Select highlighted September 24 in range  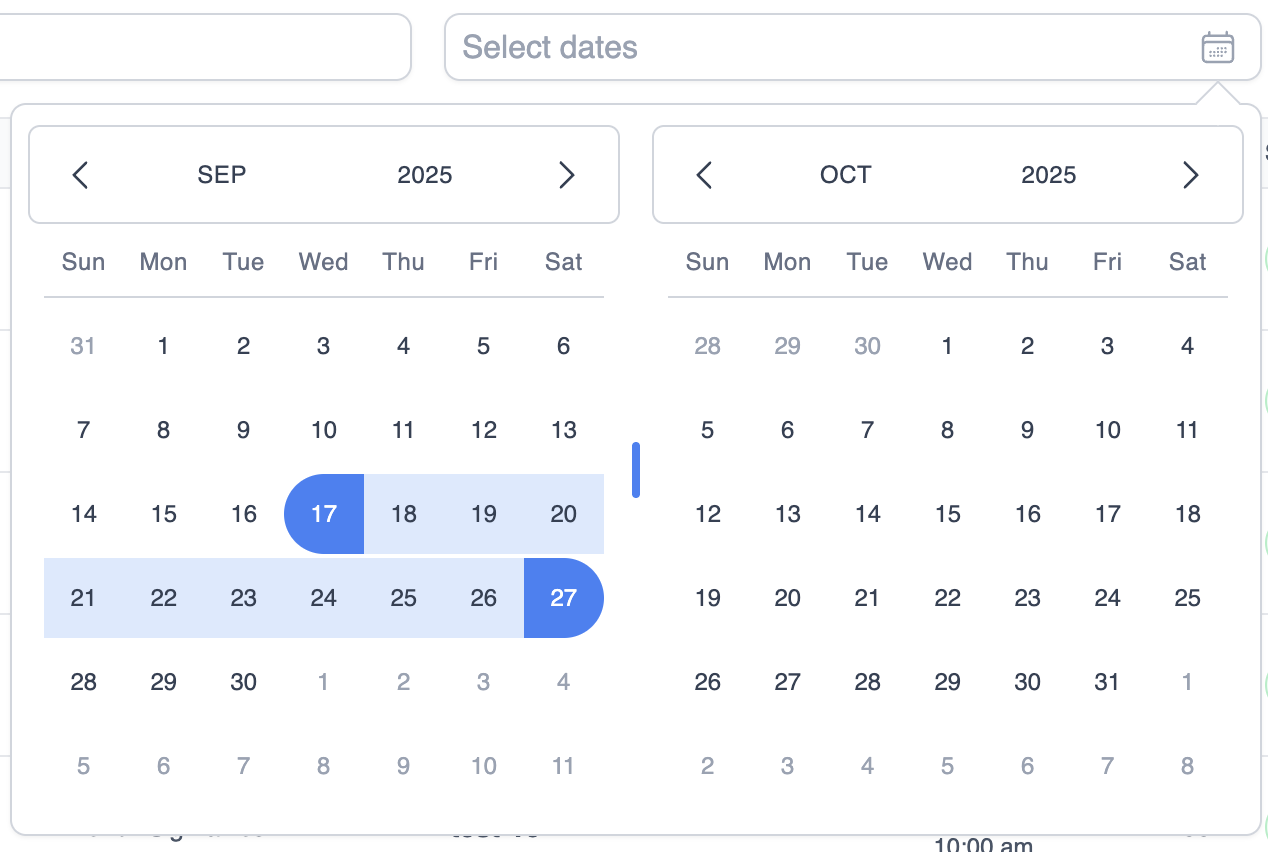(324, 598)
